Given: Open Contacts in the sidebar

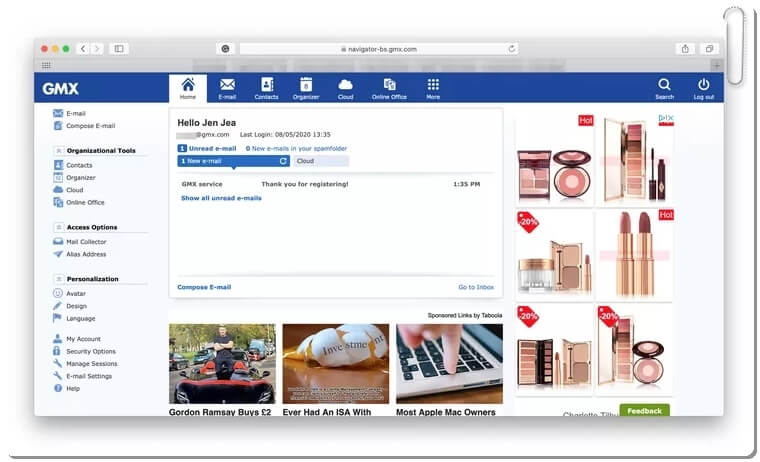Looking at the screenshot, I should (x=73, y=165).
